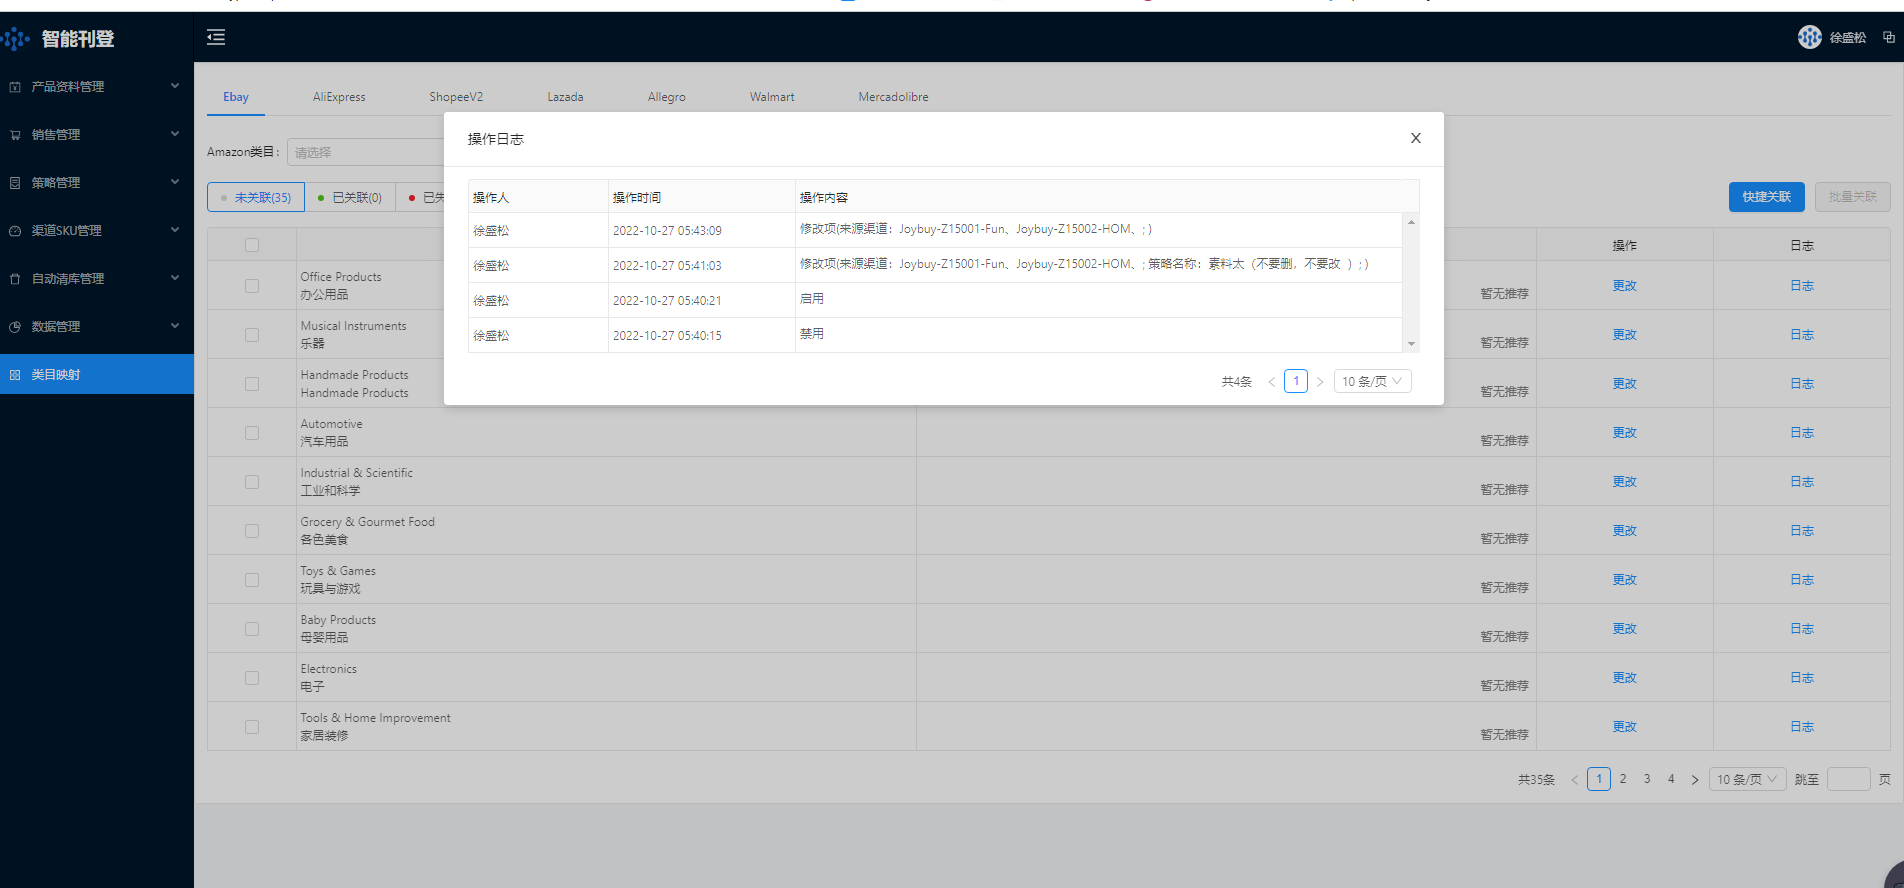
Task: Switch to the Lazada tab
Action: [565, 97]
